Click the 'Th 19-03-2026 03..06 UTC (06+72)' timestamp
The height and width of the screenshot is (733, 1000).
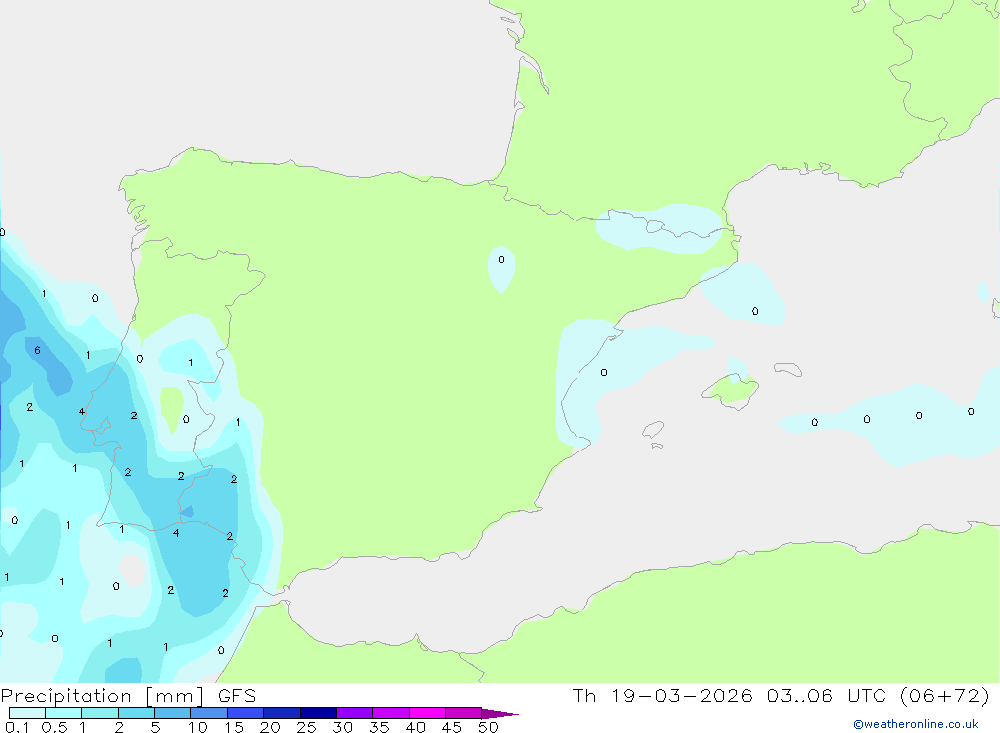(781, 695)
